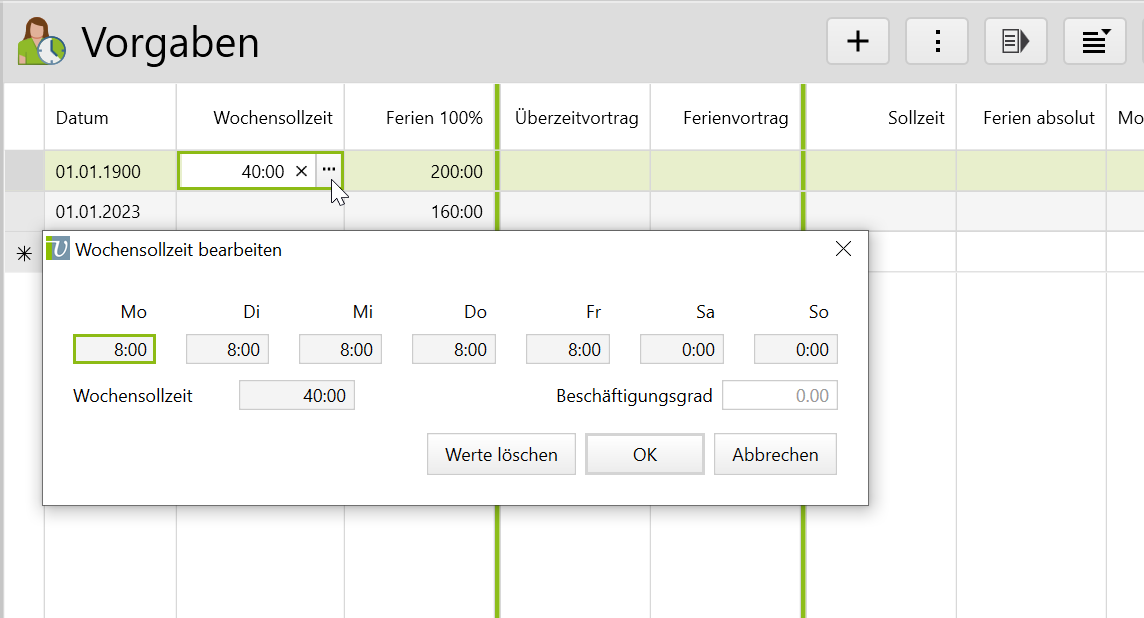Viewport: 1144px width, 618px height.
Task: Focus the Mo hours input field
Action: (115, 349)
